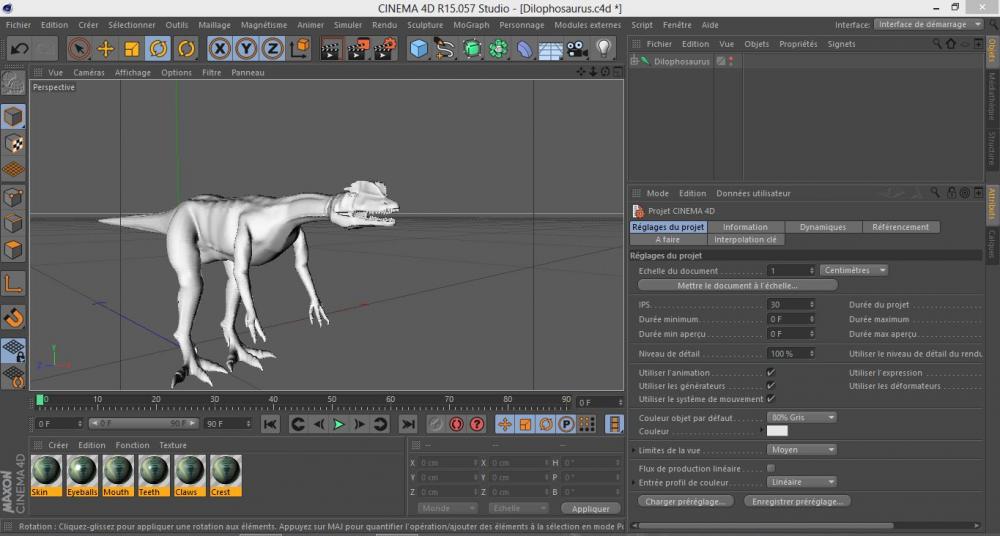1000x536 pixels.
Task: Click Mettre le document à l'échelle button
Action: click(738, 286)
